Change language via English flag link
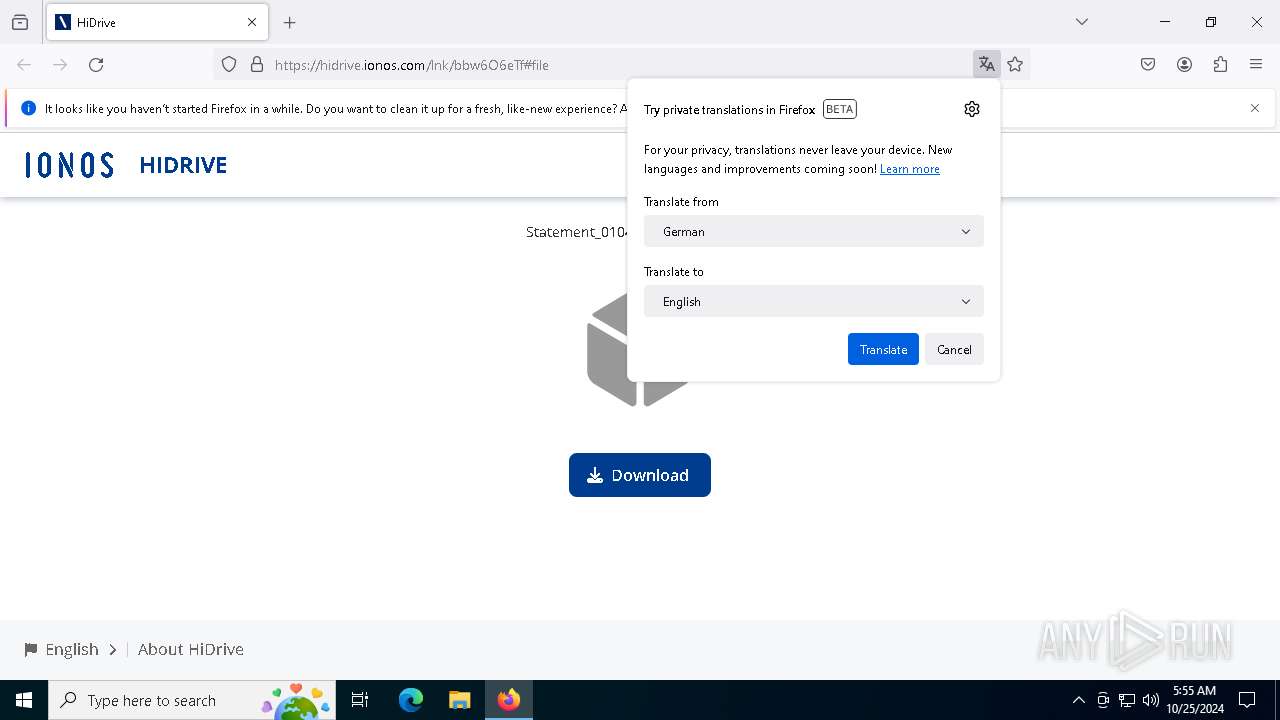The image size is (1280, 720). [x=71, y=649]
